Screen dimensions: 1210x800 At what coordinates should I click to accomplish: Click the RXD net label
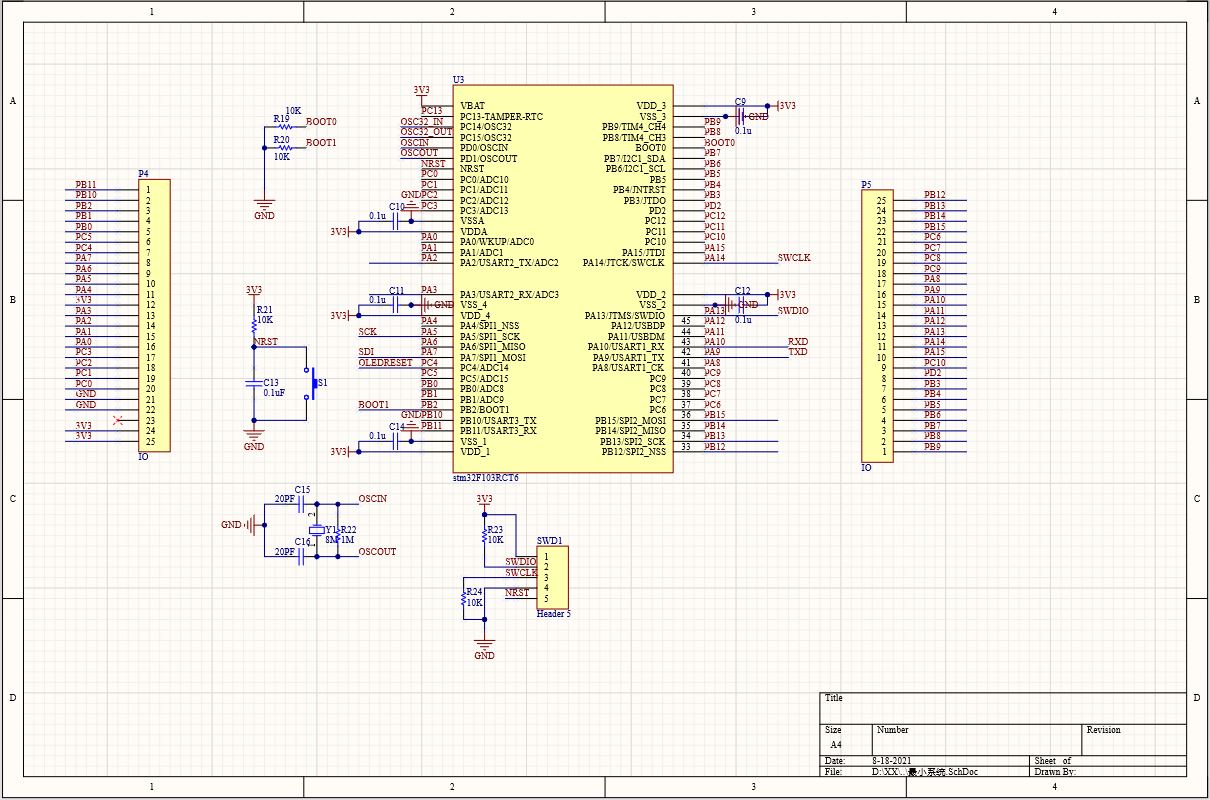coord(798,342)
